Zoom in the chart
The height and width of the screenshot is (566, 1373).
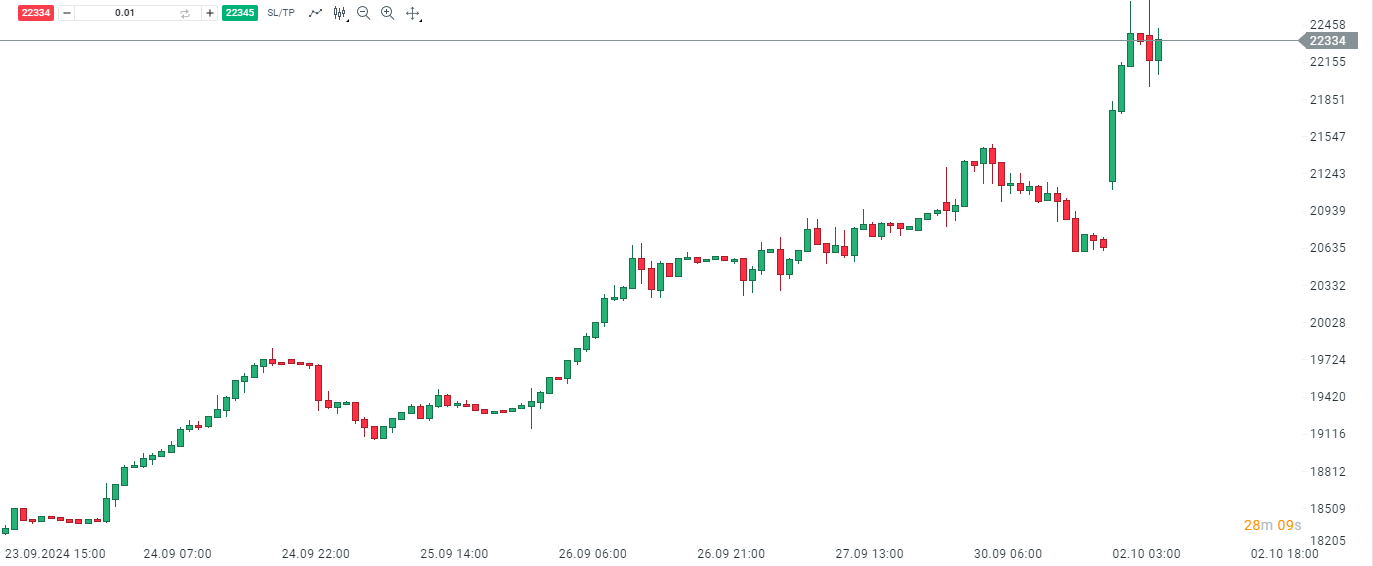[x=387, y=13]
